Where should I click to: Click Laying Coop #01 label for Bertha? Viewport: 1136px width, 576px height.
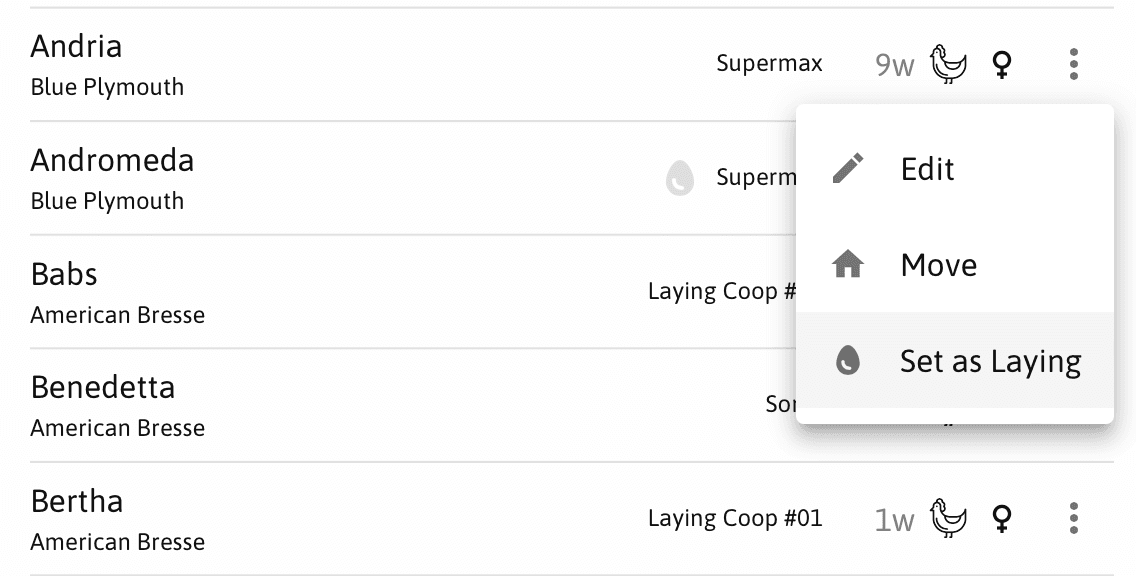[x=735, y=518]
